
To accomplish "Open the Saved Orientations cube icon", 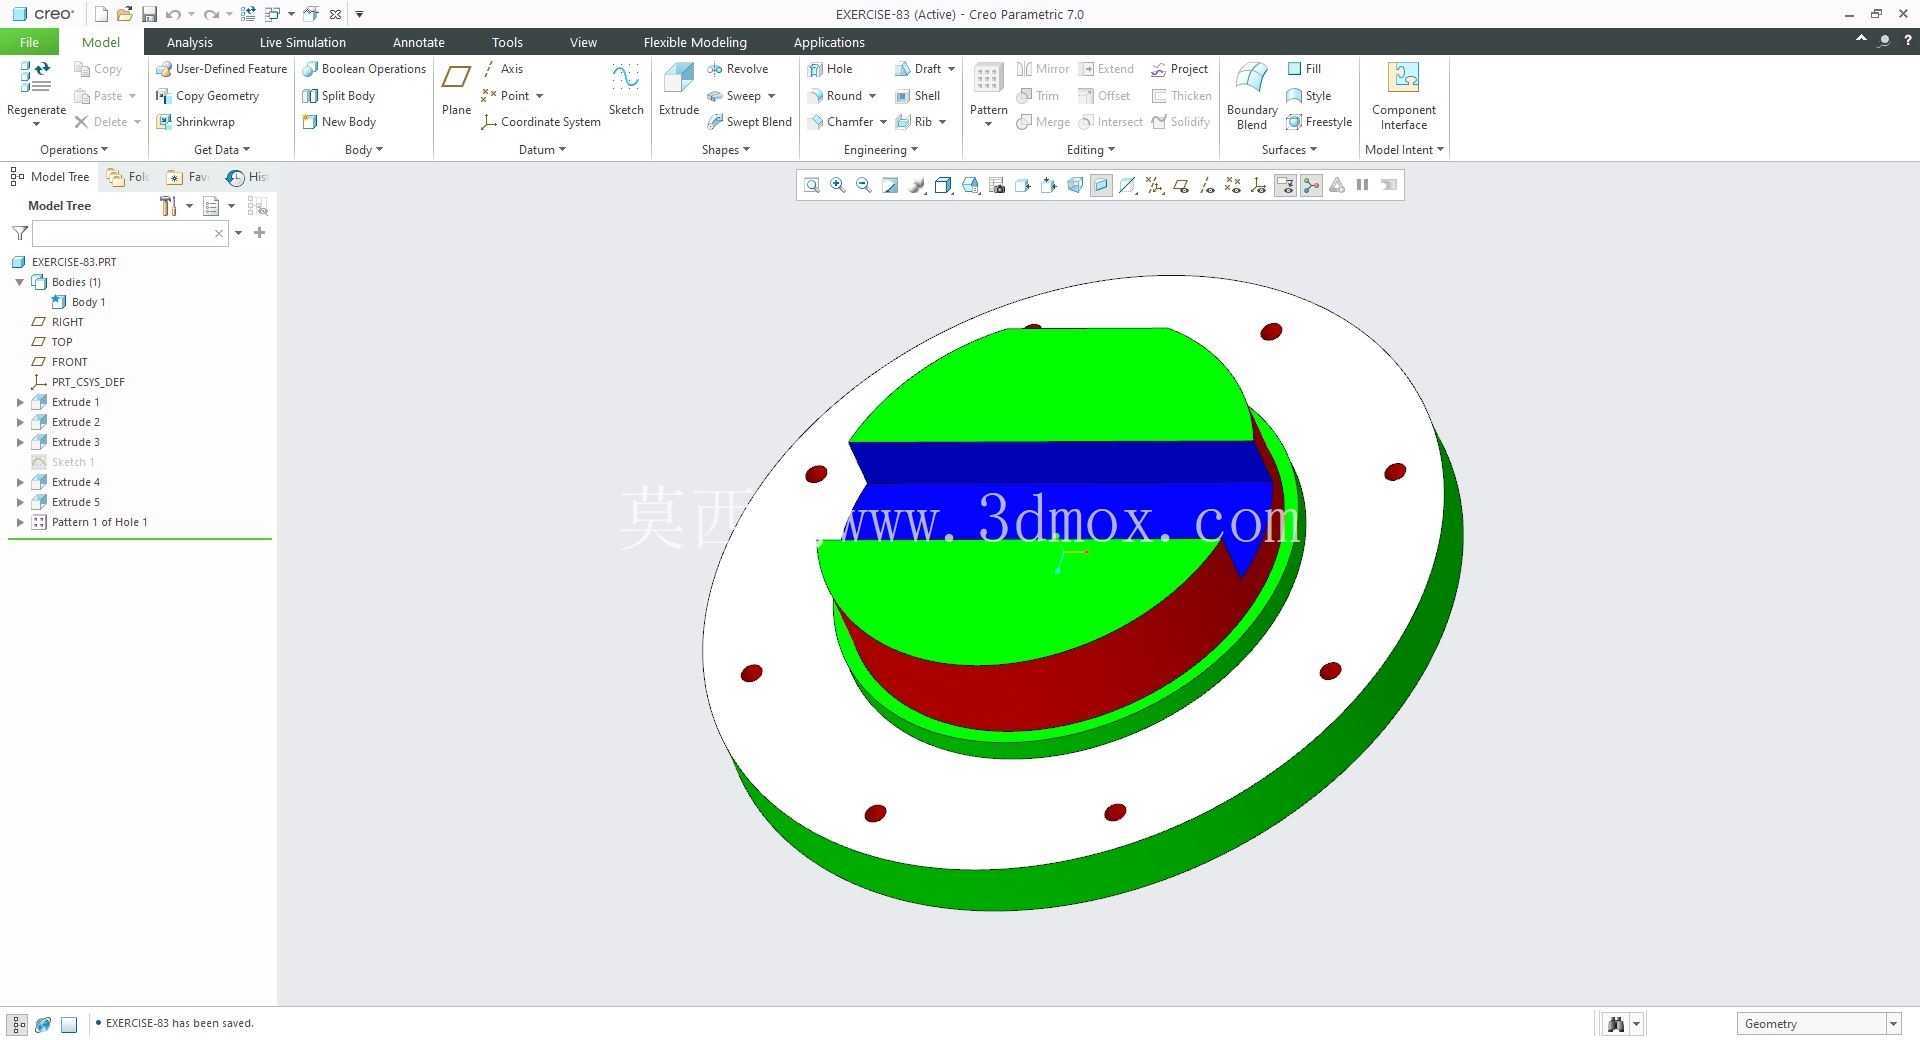I will [970, 185].
